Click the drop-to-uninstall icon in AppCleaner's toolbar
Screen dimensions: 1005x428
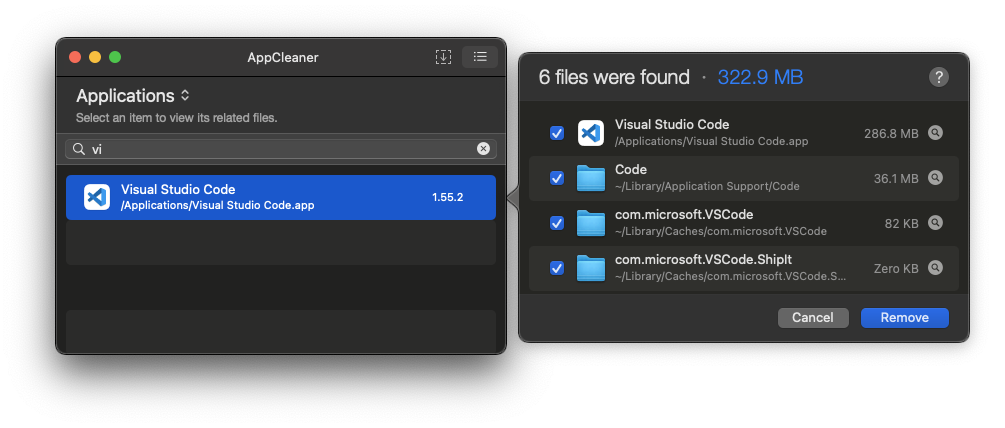(x=444, y=57)
